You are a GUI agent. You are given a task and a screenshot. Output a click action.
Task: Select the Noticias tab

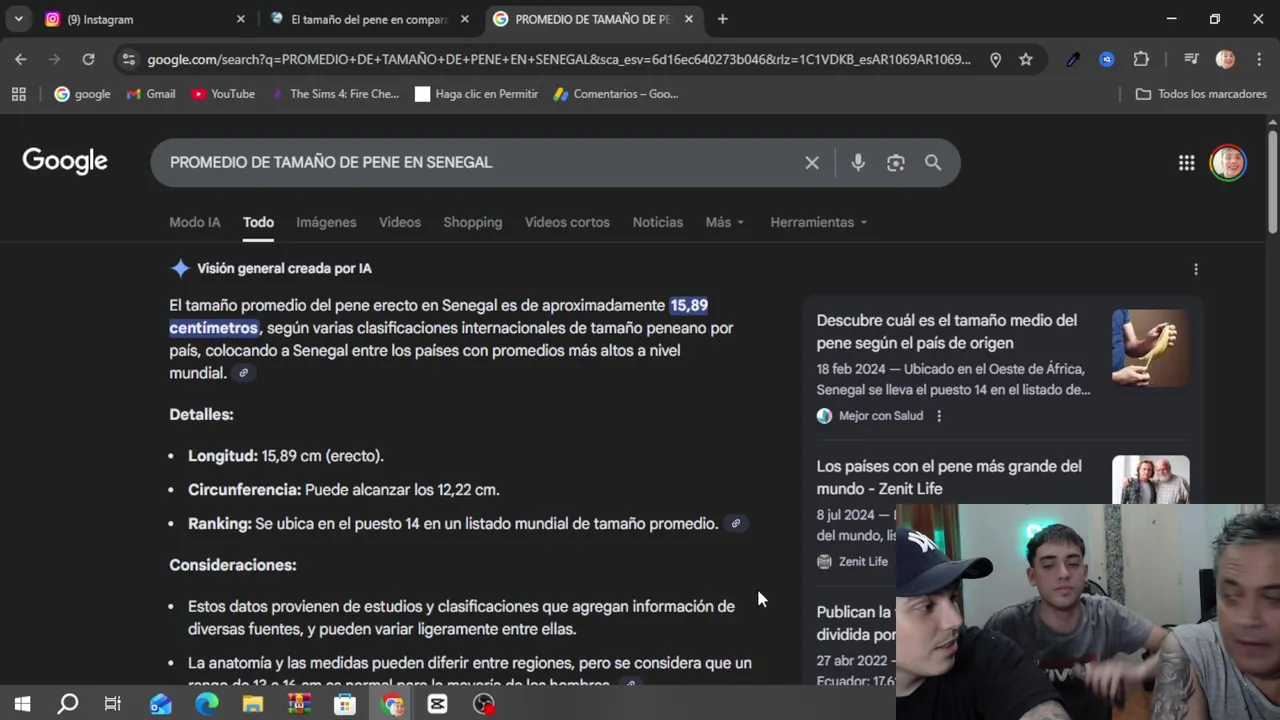[x=657, y=222]
